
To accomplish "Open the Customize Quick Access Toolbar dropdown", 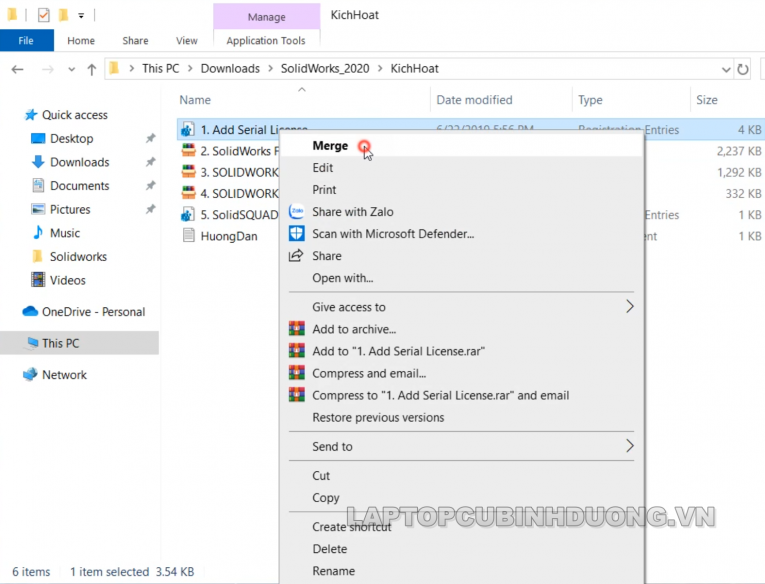I will tap(81, 16).
